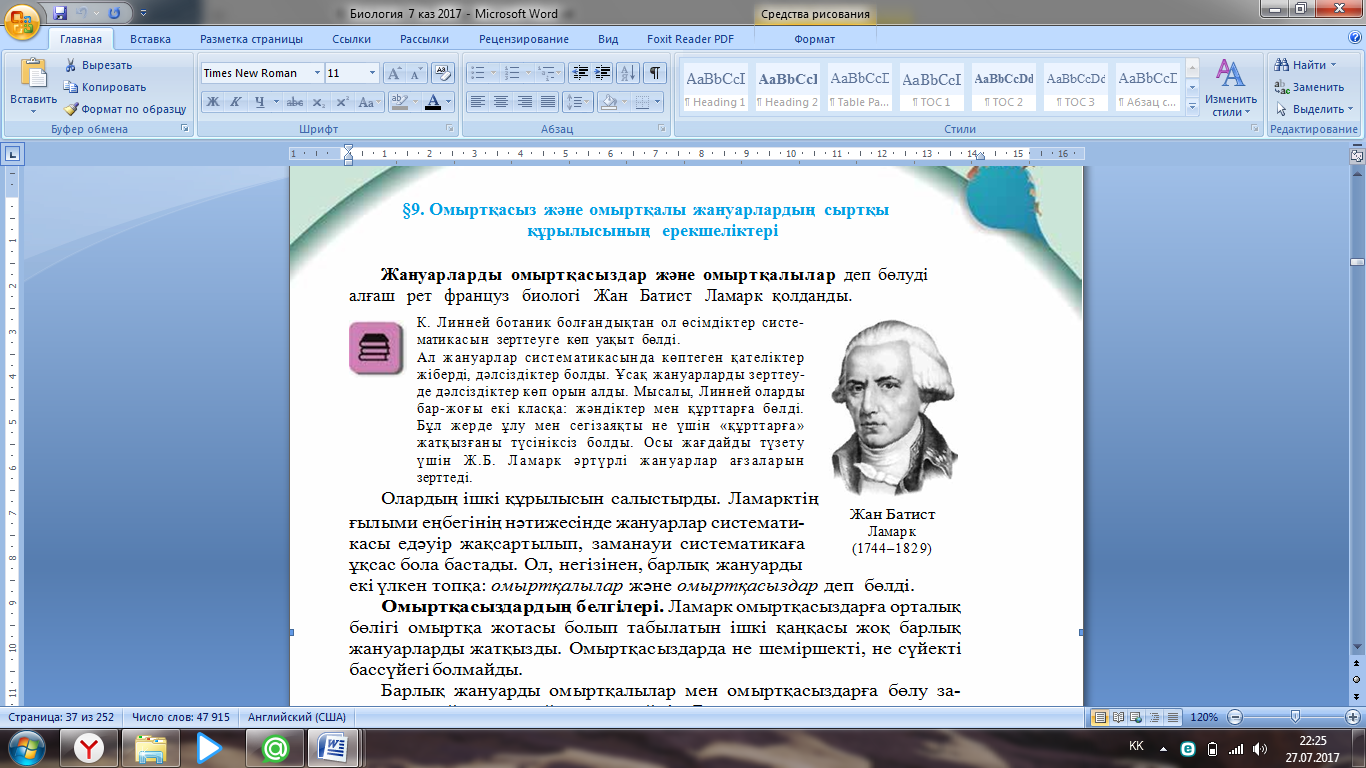Expand the Выделить selection dropdown
Screen dimensions: 1366x768
(1347, 109)
